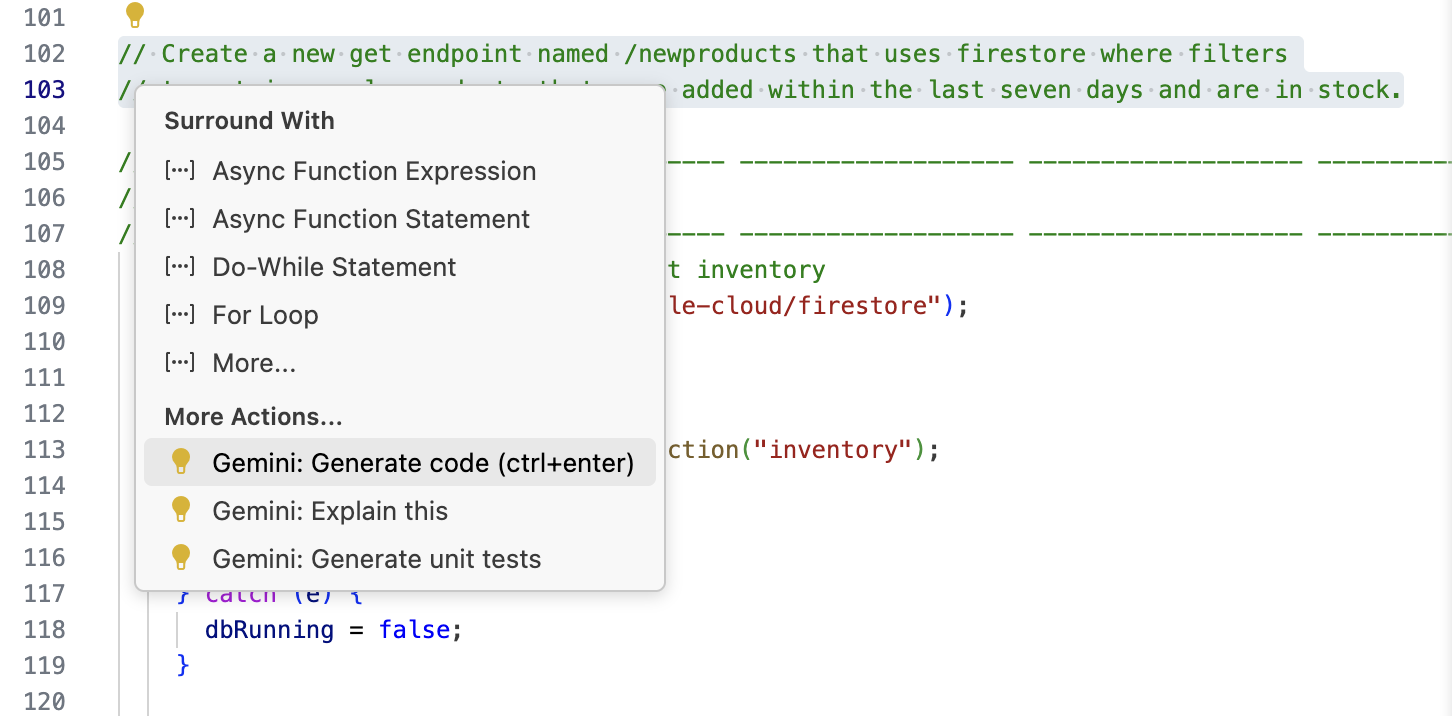
Task: Select Async Function Expression snippet
Action: pyautogui.click(x=400, y=171)
